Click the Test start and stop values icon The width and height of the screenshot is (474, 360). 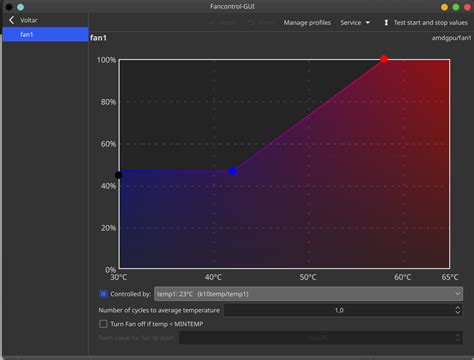386,23
